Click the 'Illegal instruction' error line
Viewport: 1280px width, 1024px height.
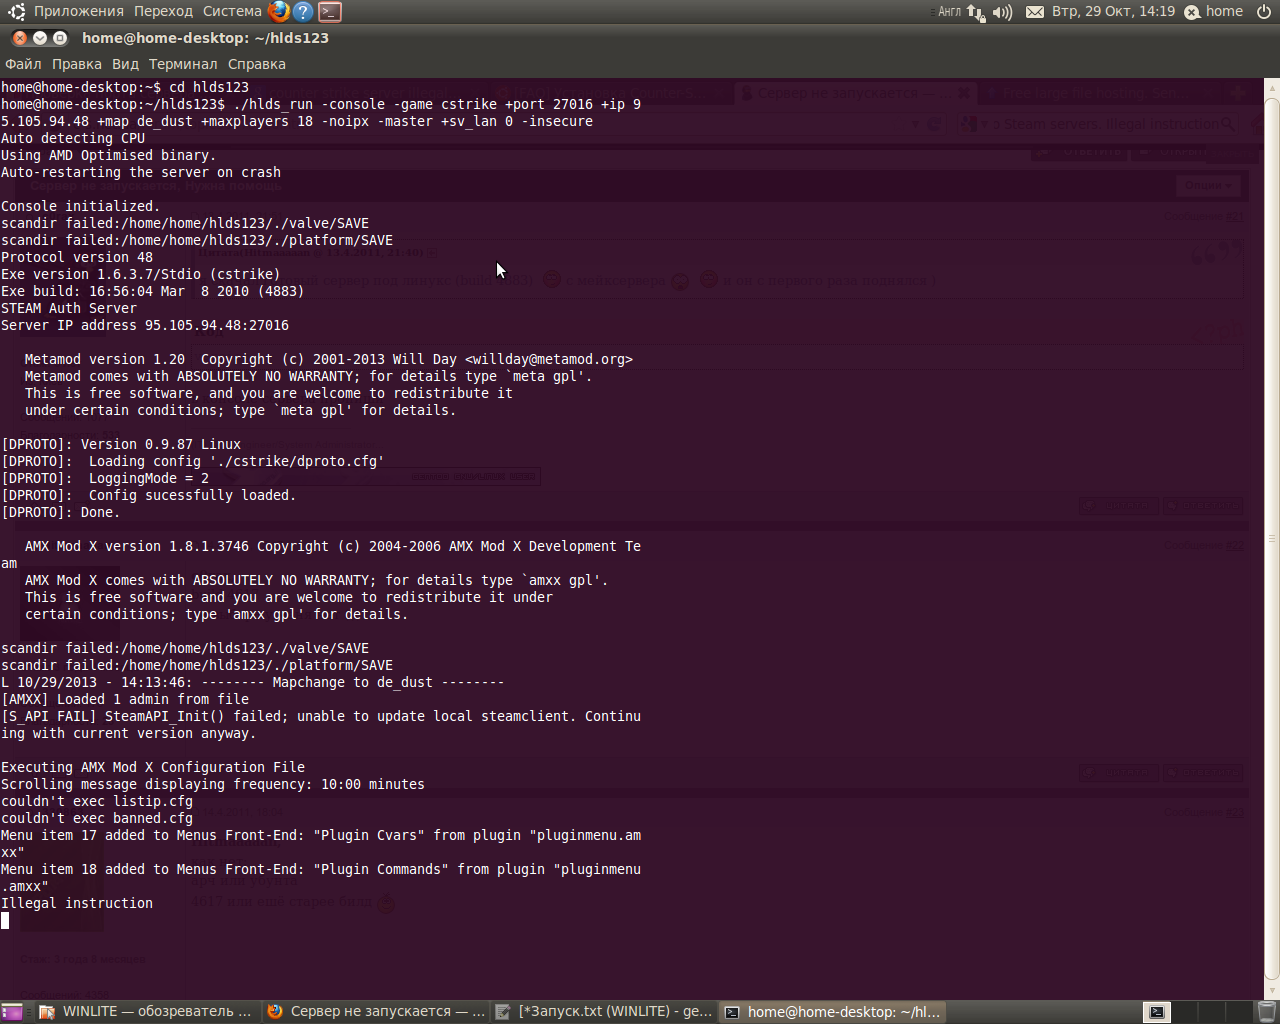click(x=77, y=903)
